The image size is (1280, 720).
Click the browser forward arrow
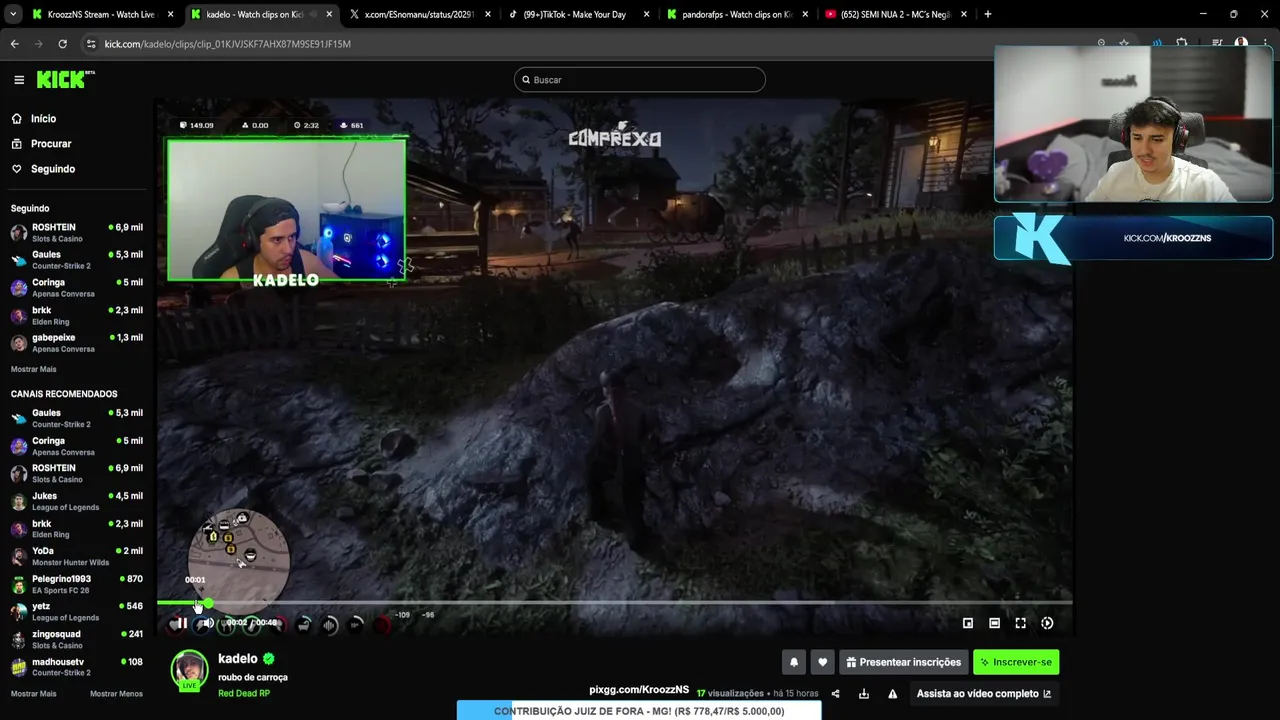pos(38,44)
